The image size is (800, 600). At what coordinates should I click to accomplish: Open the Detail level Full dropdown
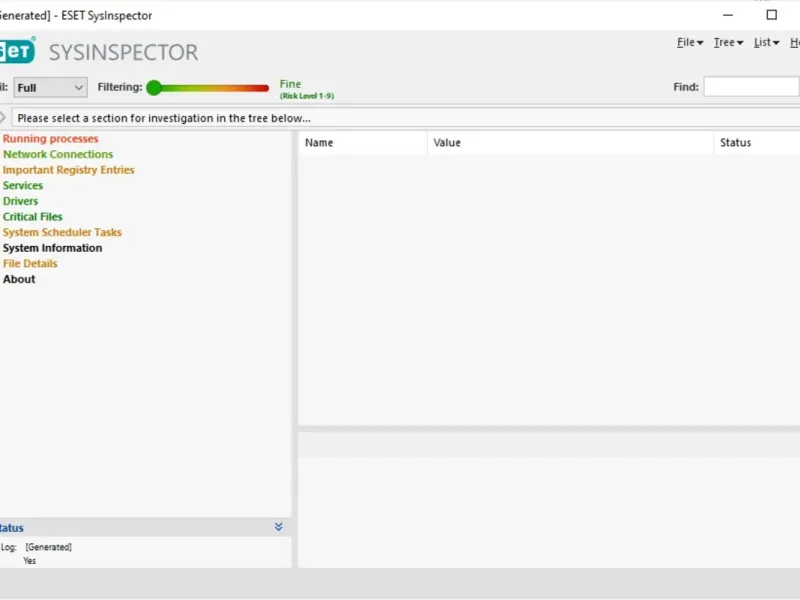(x=51, y=88)
